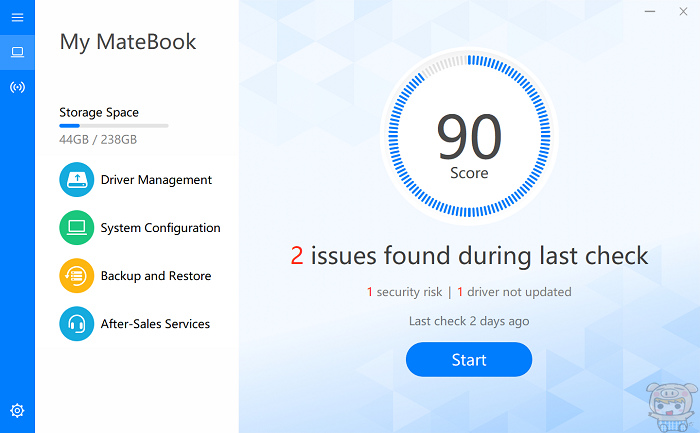The image size is (700, 433).
Task: Click the Driver Management blue drive icon
Action: coord(77,179)
